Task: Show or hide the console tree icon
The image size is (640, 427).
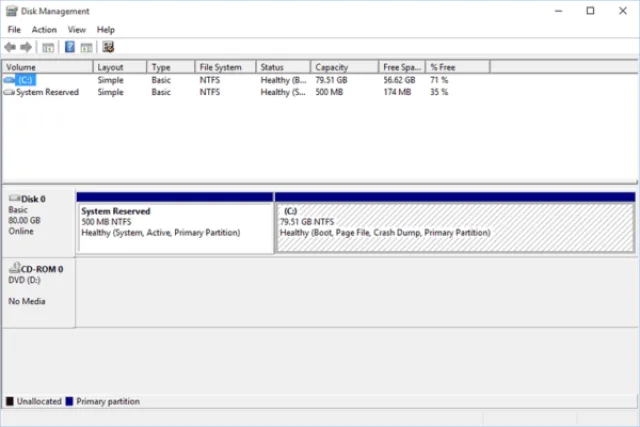Action: point(48,47)
